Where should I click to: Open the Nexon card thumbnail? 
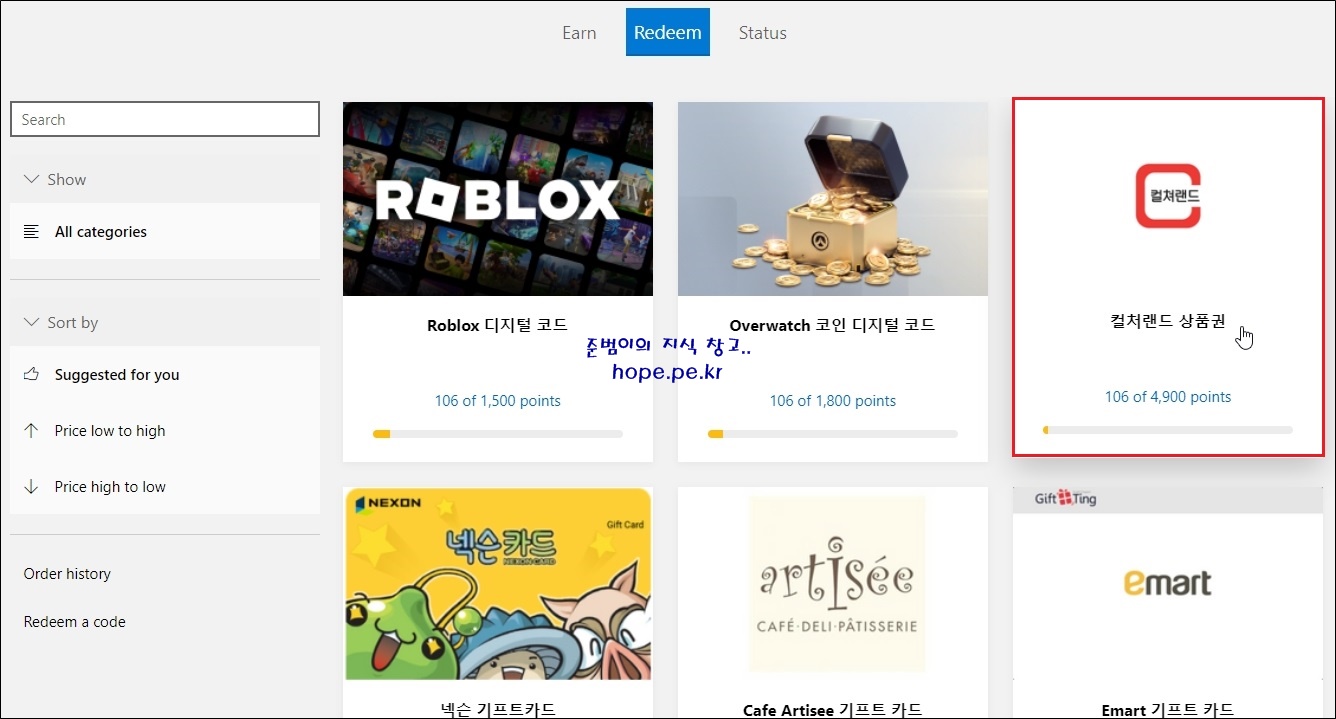coord(498,584)
